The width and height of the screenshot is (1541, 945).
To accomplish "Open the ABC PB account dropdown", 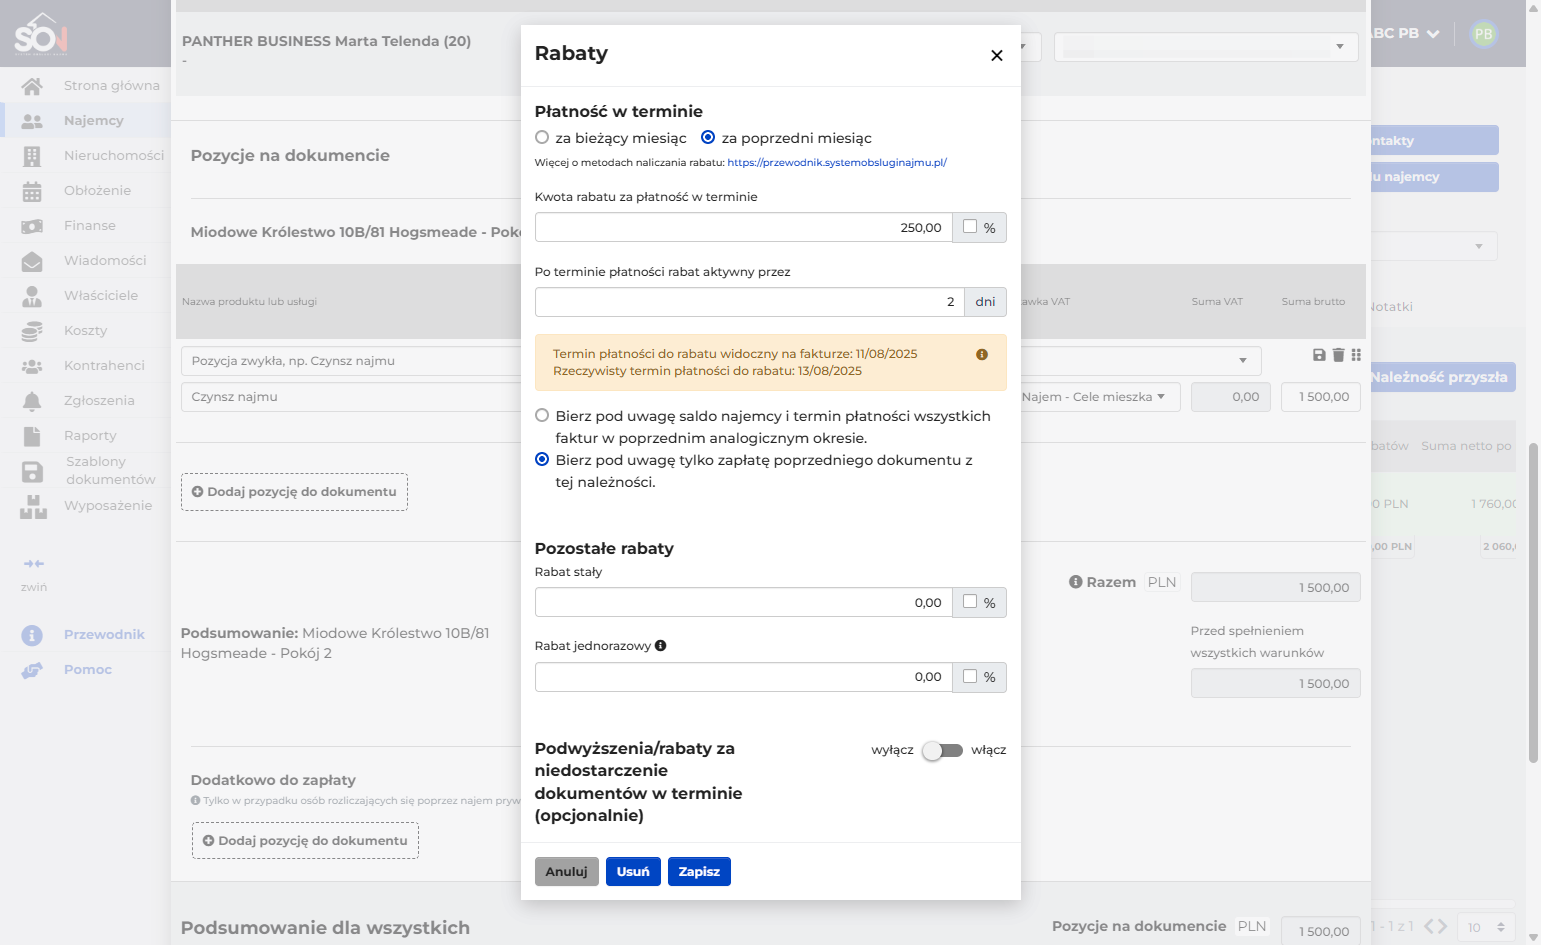I will pos(1404,33).
